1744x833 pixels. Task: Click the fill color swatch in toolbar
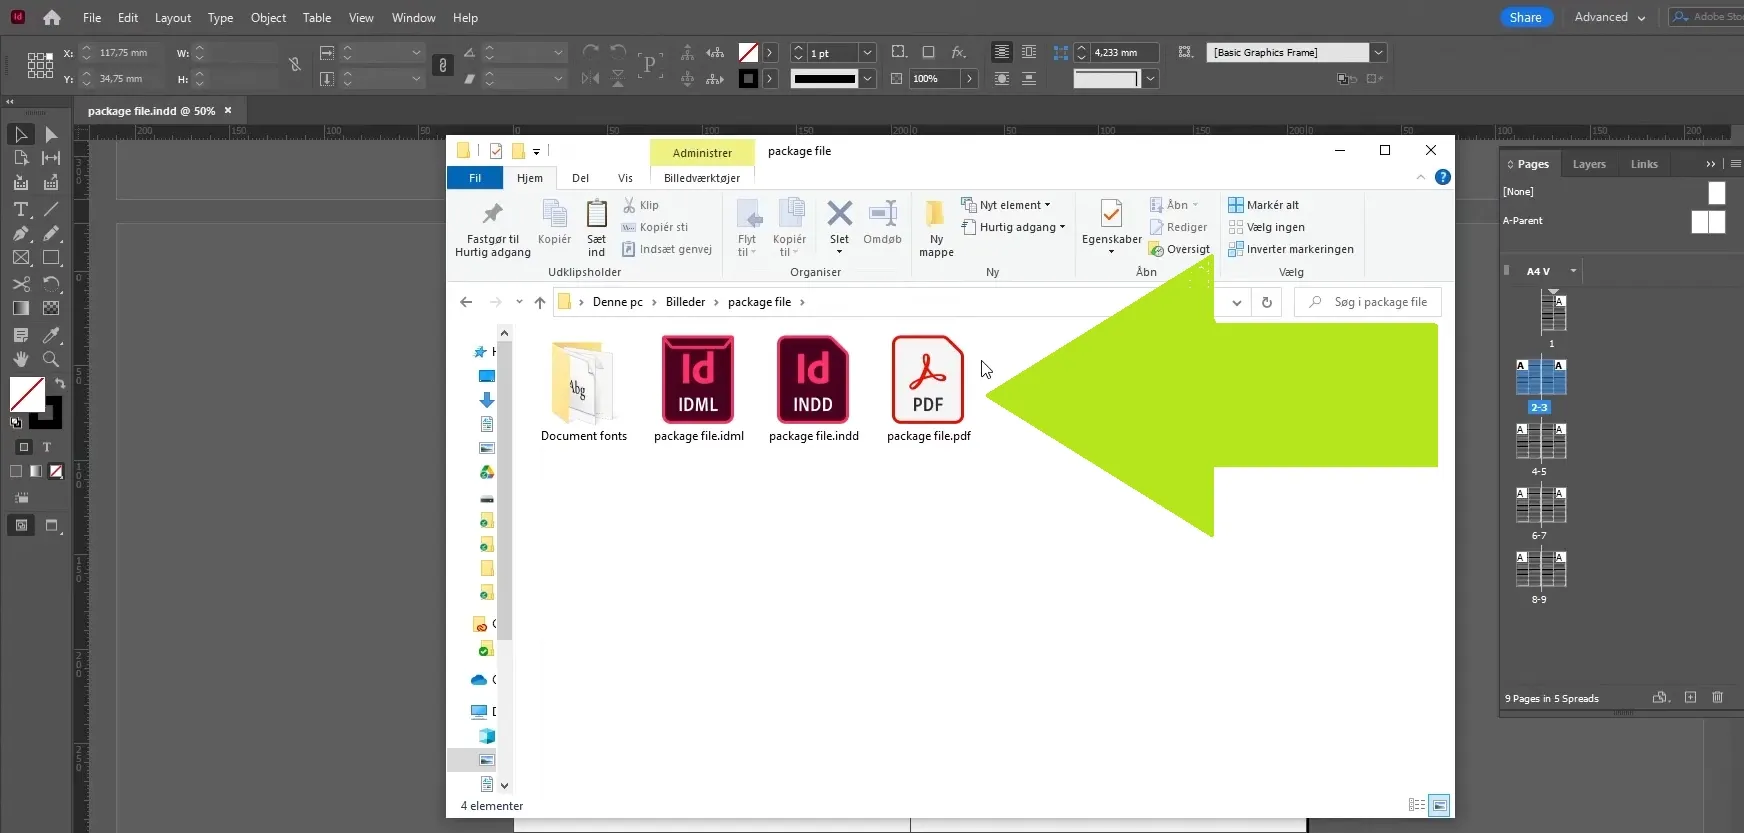click(26, 393)
